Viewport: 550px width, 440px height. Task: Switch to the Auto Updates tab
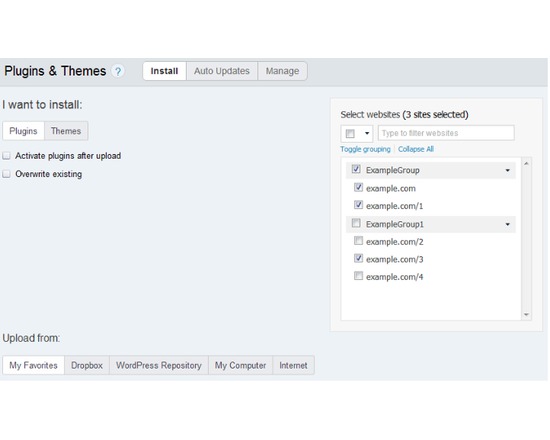click(x=222, y=71)
